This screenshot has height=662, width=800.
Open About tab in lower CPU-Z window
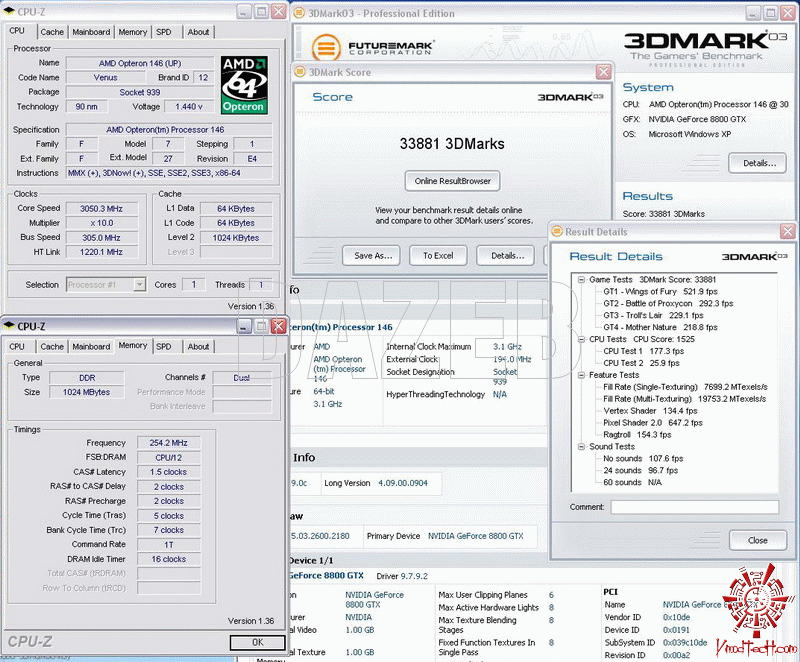[198, 346]
